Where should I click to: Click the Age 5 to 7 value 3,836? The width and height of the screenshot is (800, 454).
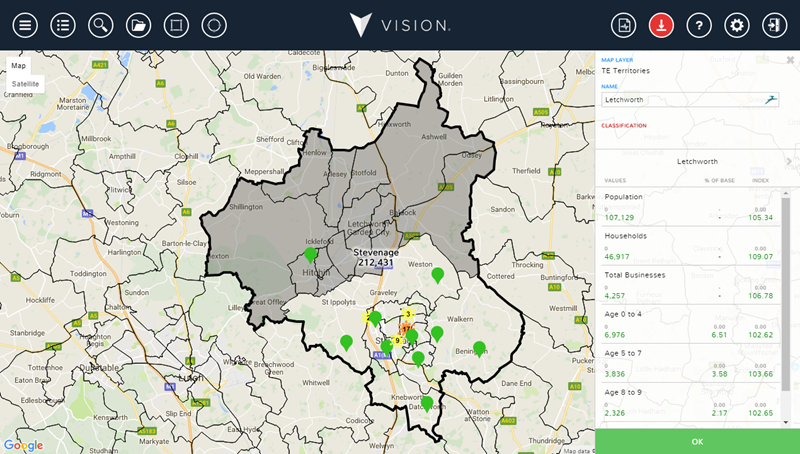click(614, 374)
